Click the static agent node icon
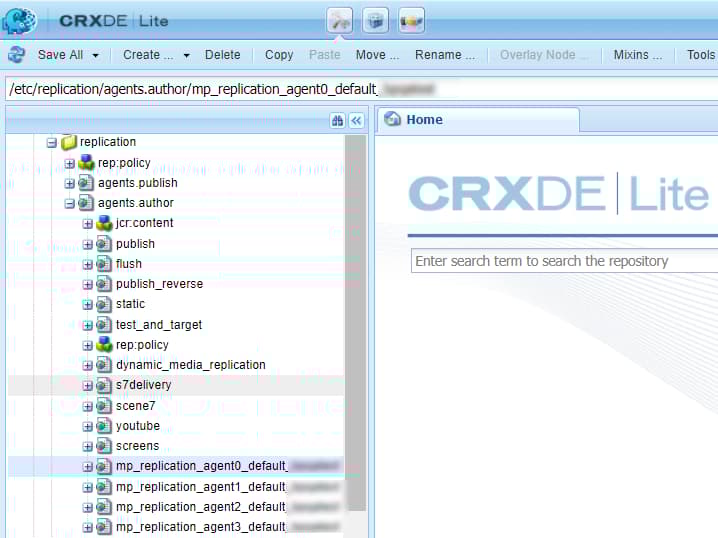 click(x=104, y=304)
